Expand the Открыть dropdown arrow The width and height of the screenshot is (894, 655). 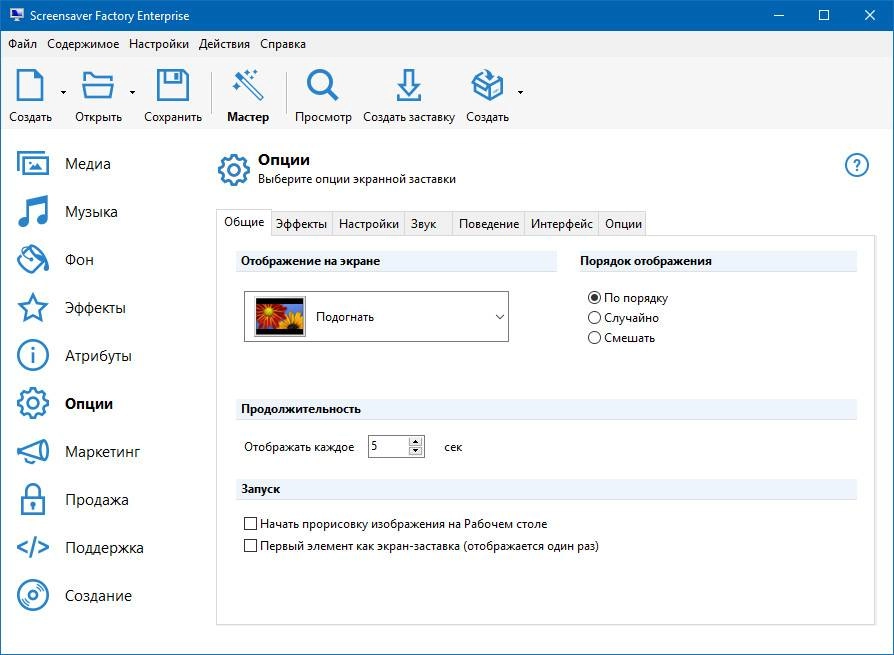click(x=132, y=92)
